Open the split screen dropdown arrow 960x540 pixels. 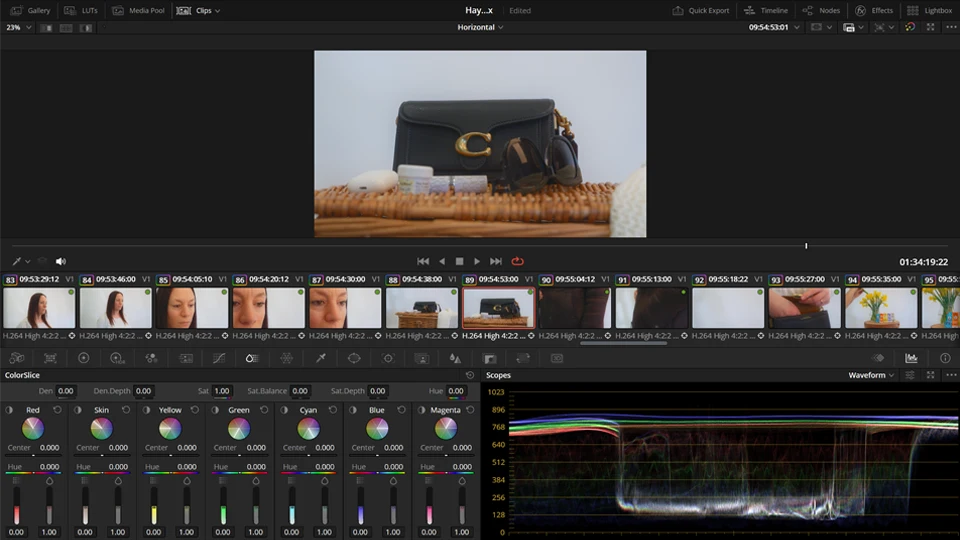861,28
